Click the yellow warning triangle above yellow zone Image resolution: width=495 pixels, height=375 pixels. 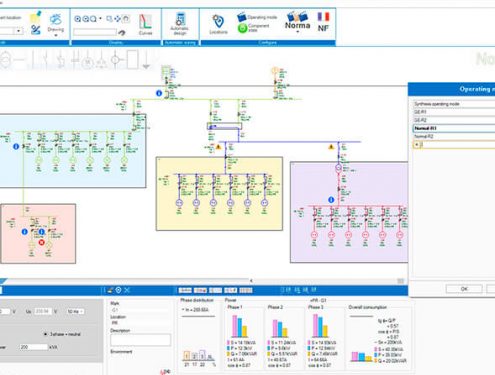219,147
